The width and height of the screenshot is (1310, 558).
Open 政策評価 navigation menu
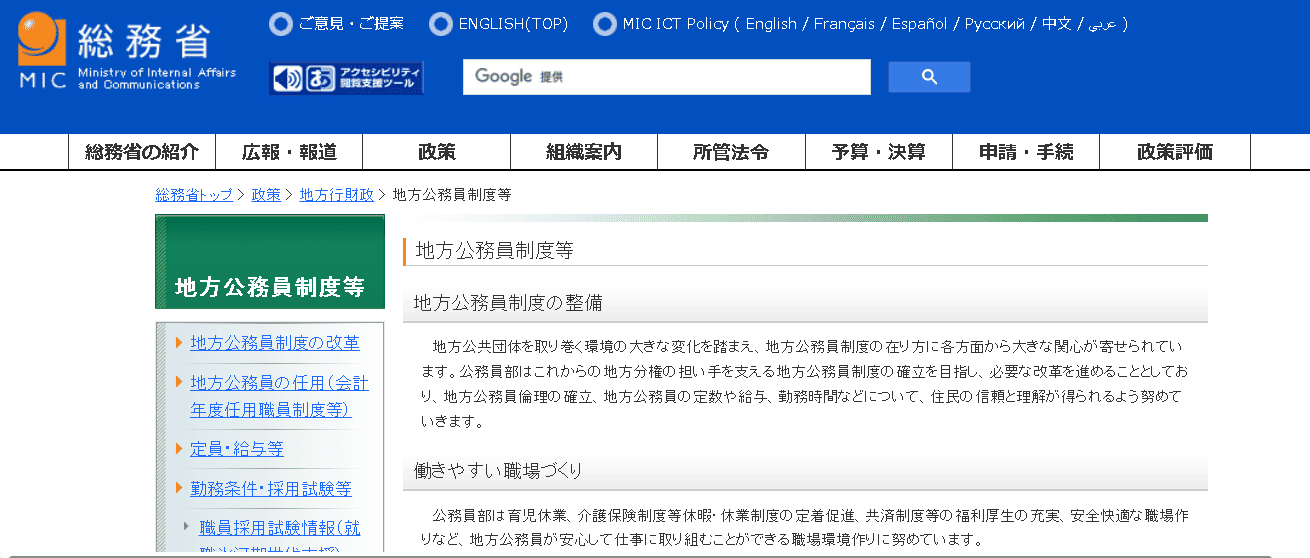[1175, 152]
